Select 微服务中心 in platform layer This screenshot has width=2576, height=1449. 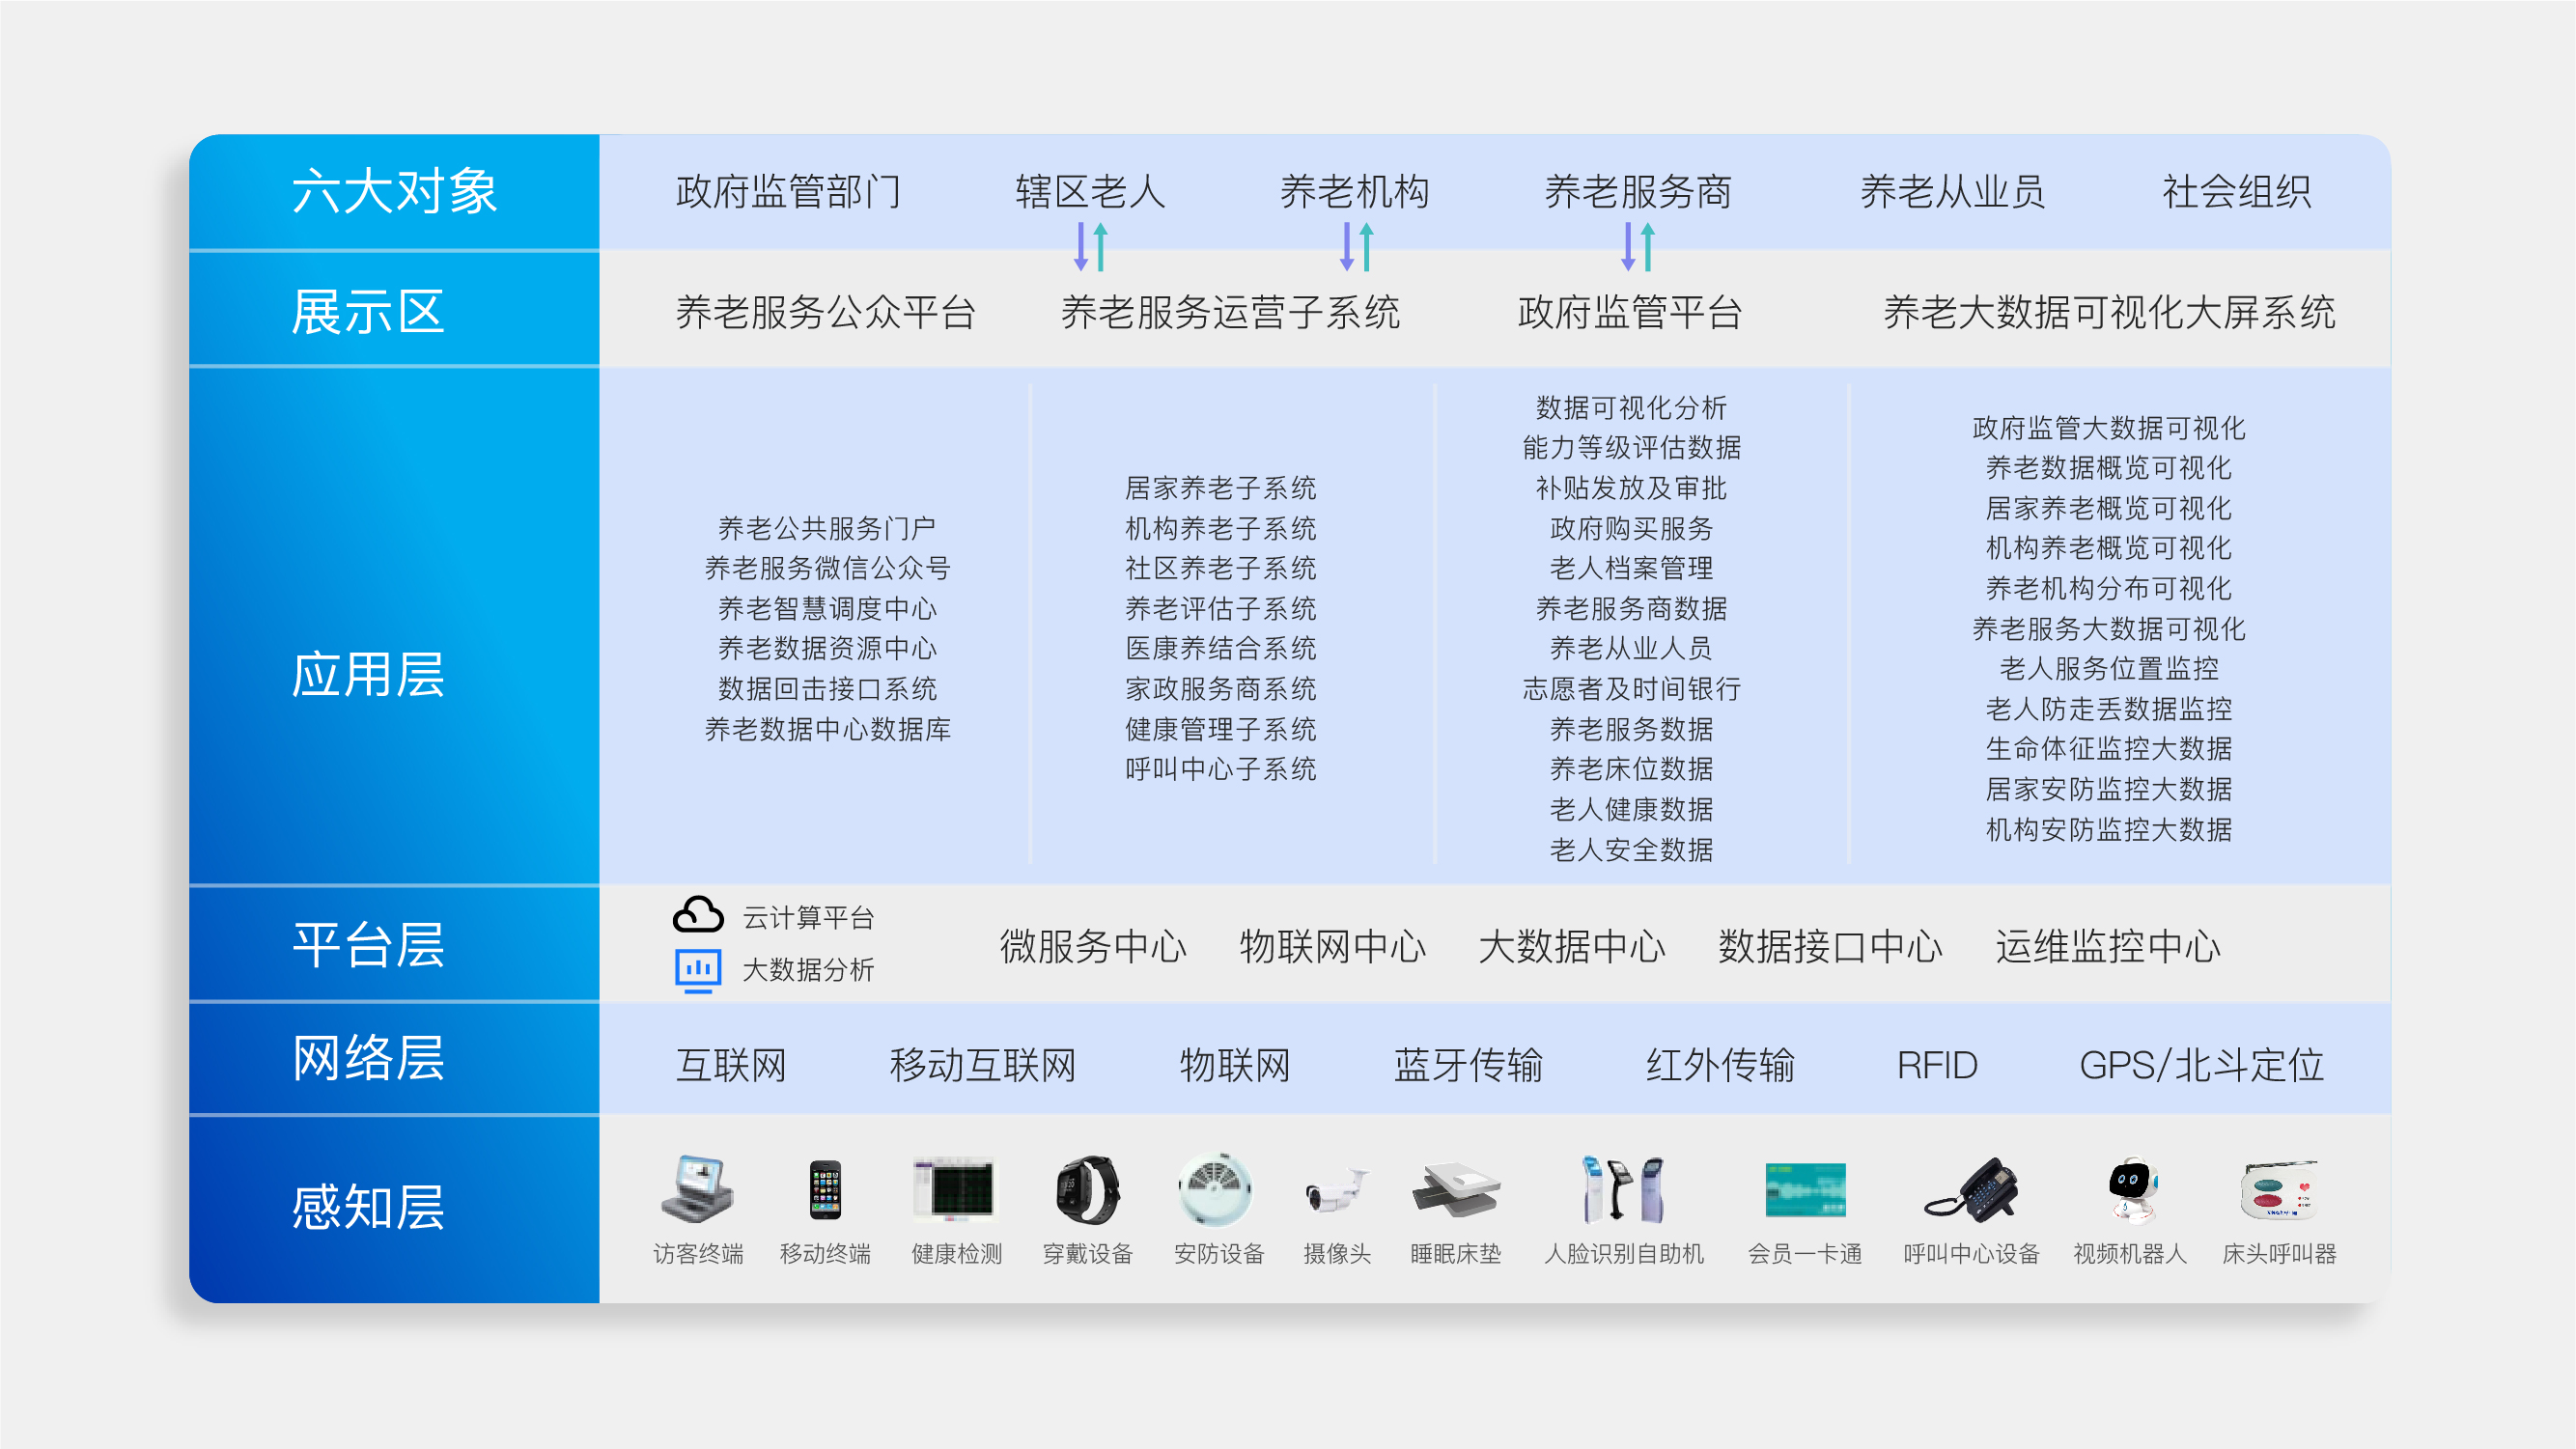(x=1093, y=946)
